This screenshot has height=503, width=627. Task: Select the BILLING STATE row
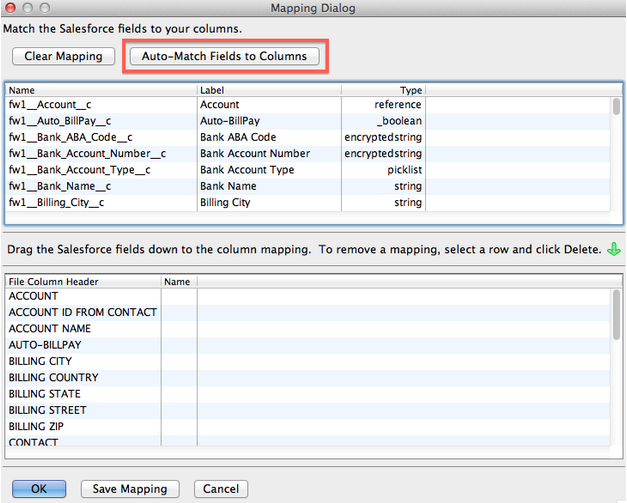[308, 394]
